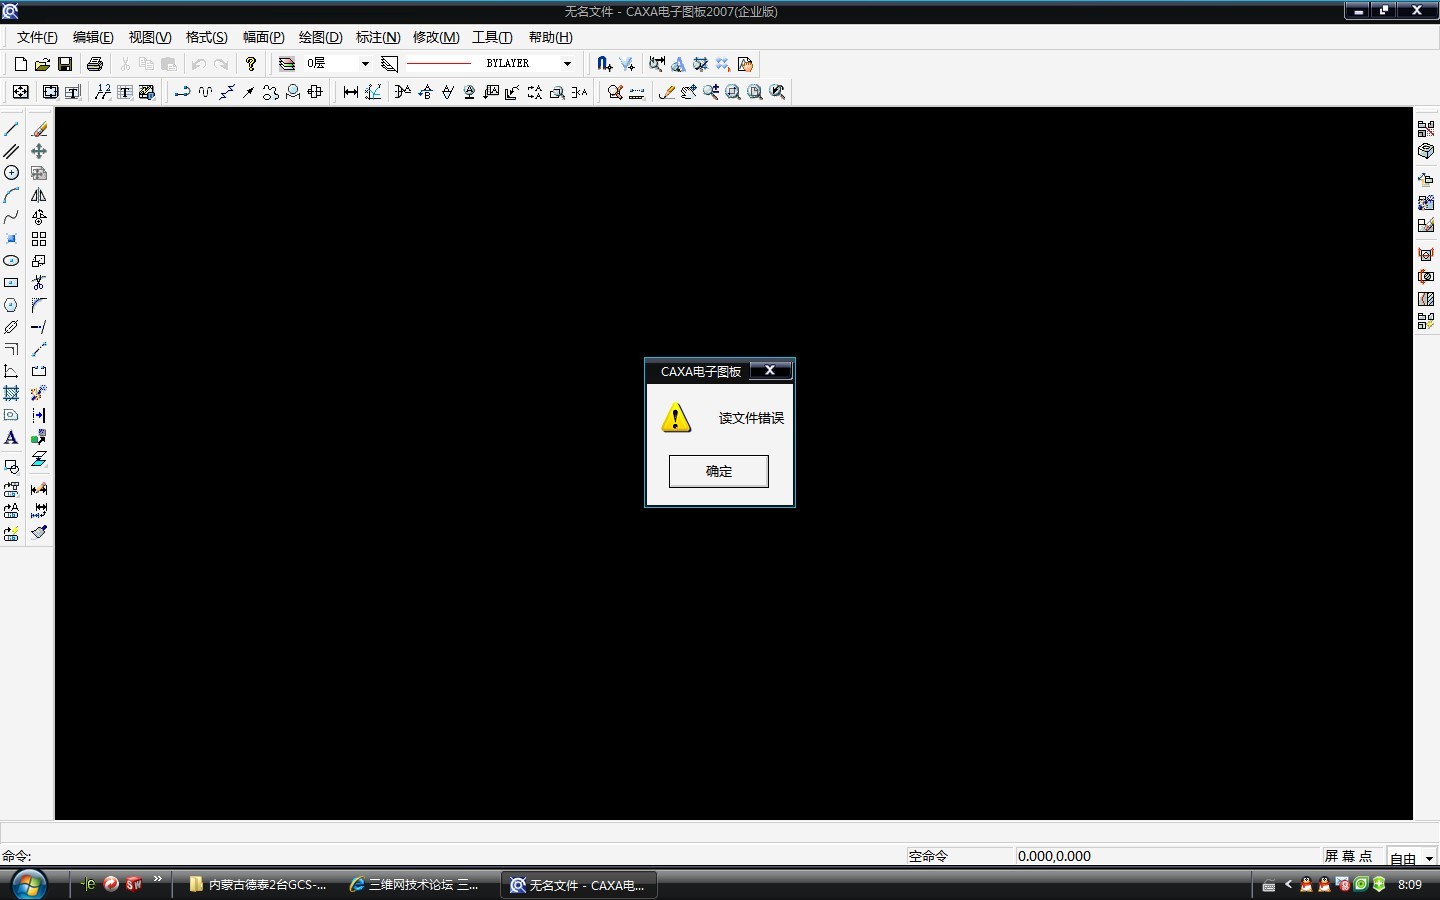The image size is (1440, 900).
Task: Select the Rectangle drawing tool
Action: click(12, 284)
